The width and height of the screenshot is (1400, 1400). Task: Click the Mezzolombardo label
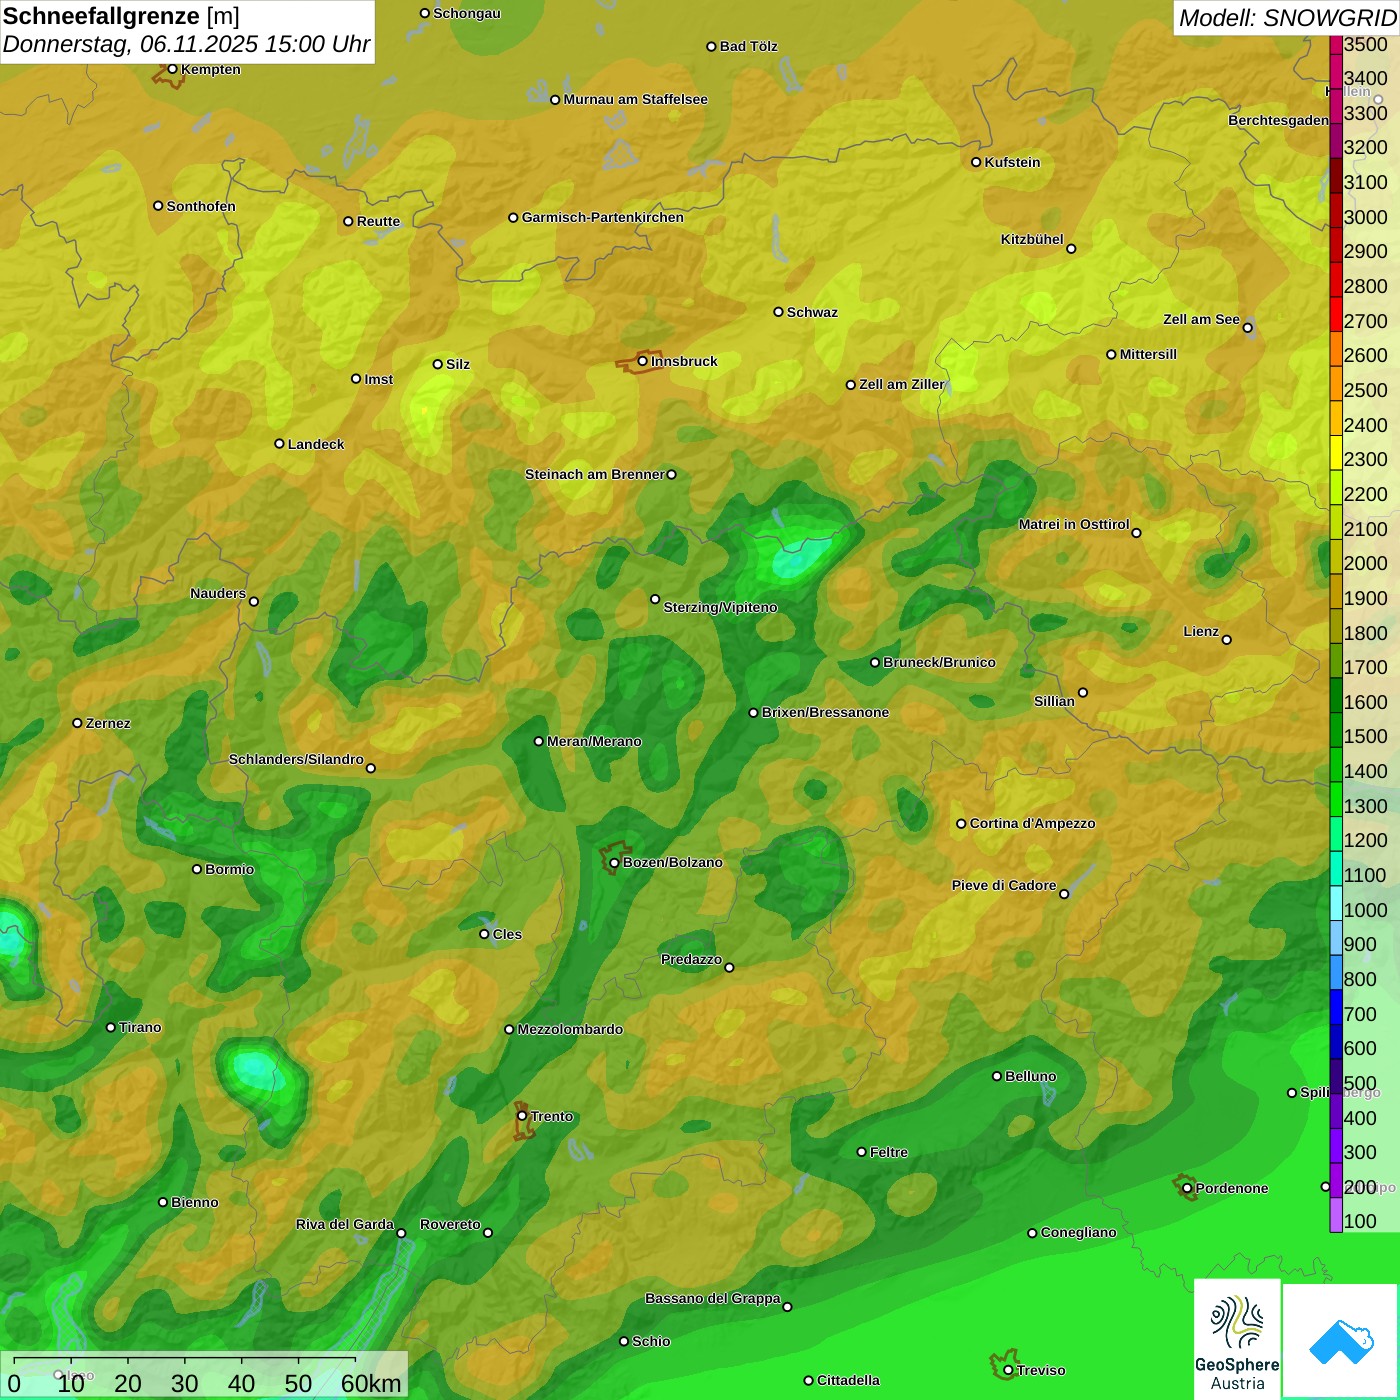coord(571,1029)
